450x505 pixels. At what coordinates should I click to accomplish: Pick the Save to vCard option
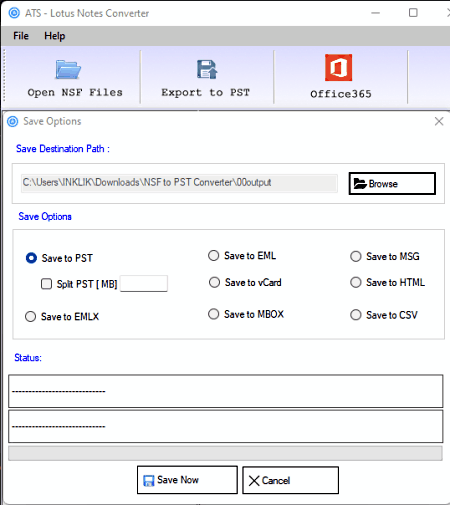pos(214,282)
